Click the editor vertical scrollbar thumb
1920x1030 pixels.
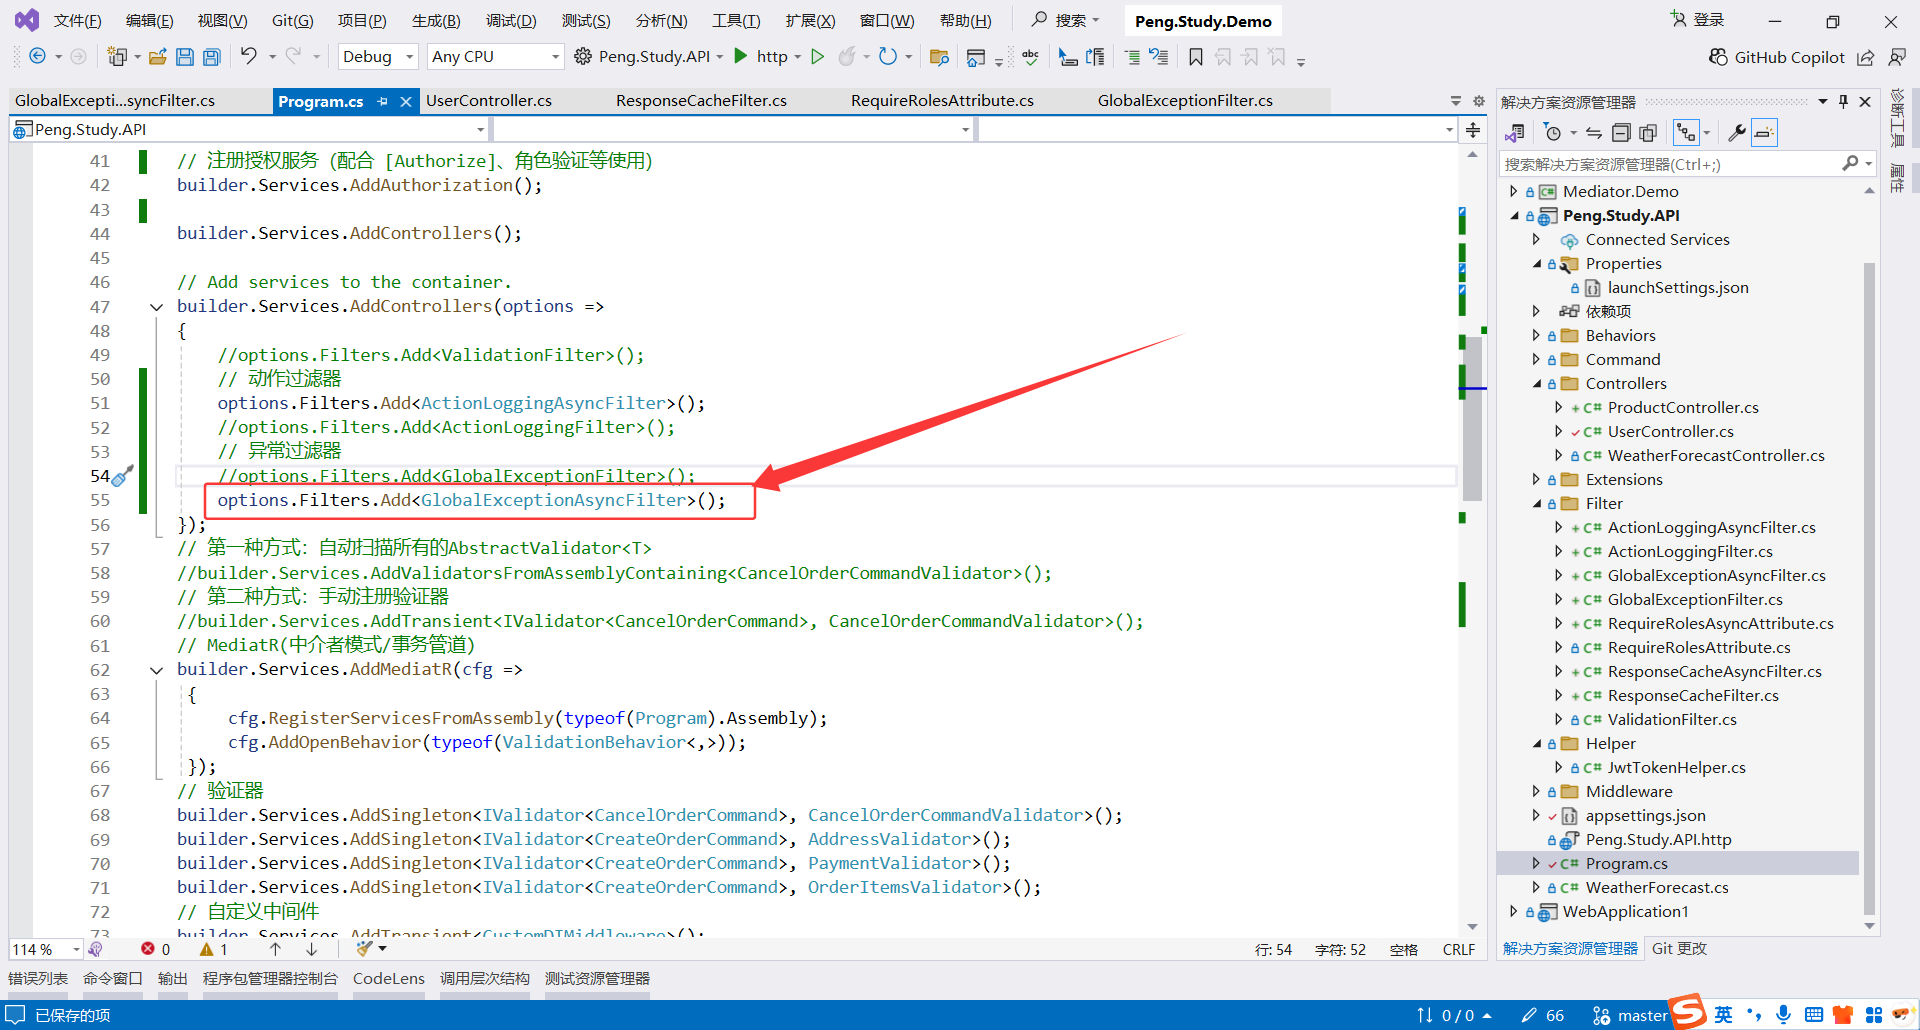click(x=1472, y=418)
